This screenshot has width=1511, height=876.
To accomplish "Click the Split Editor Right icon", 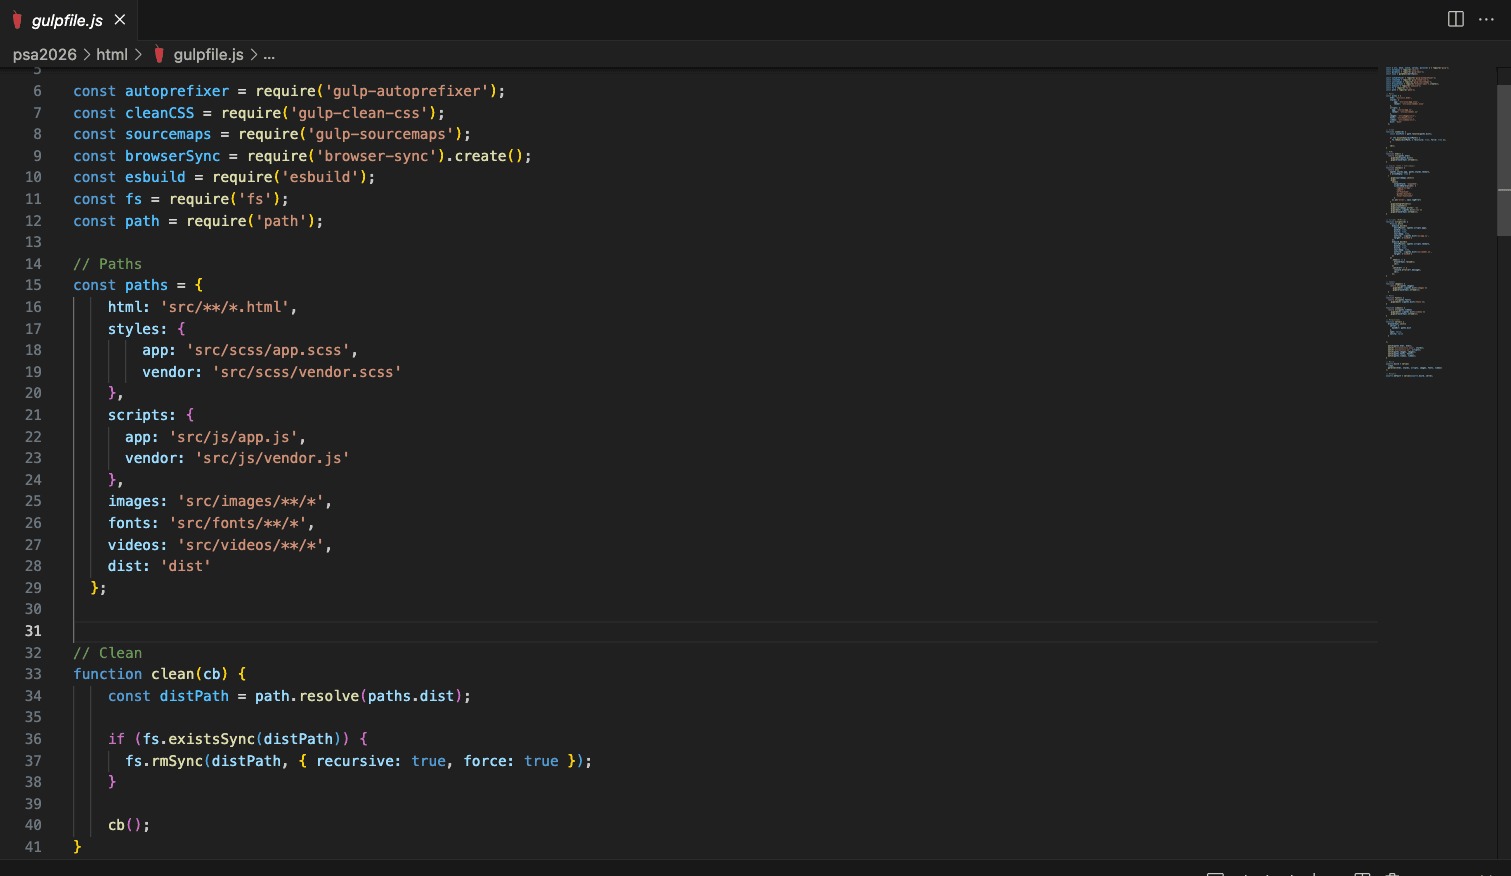I will 1456,20.
